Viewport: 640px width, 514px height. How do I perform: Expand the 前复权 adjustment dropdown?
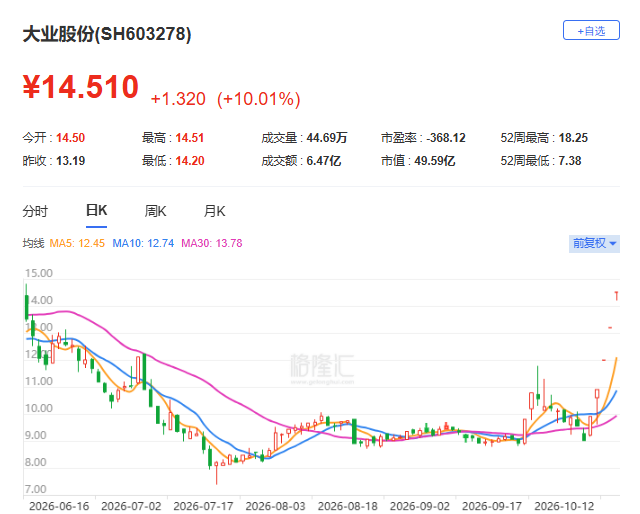click(594, 243)
